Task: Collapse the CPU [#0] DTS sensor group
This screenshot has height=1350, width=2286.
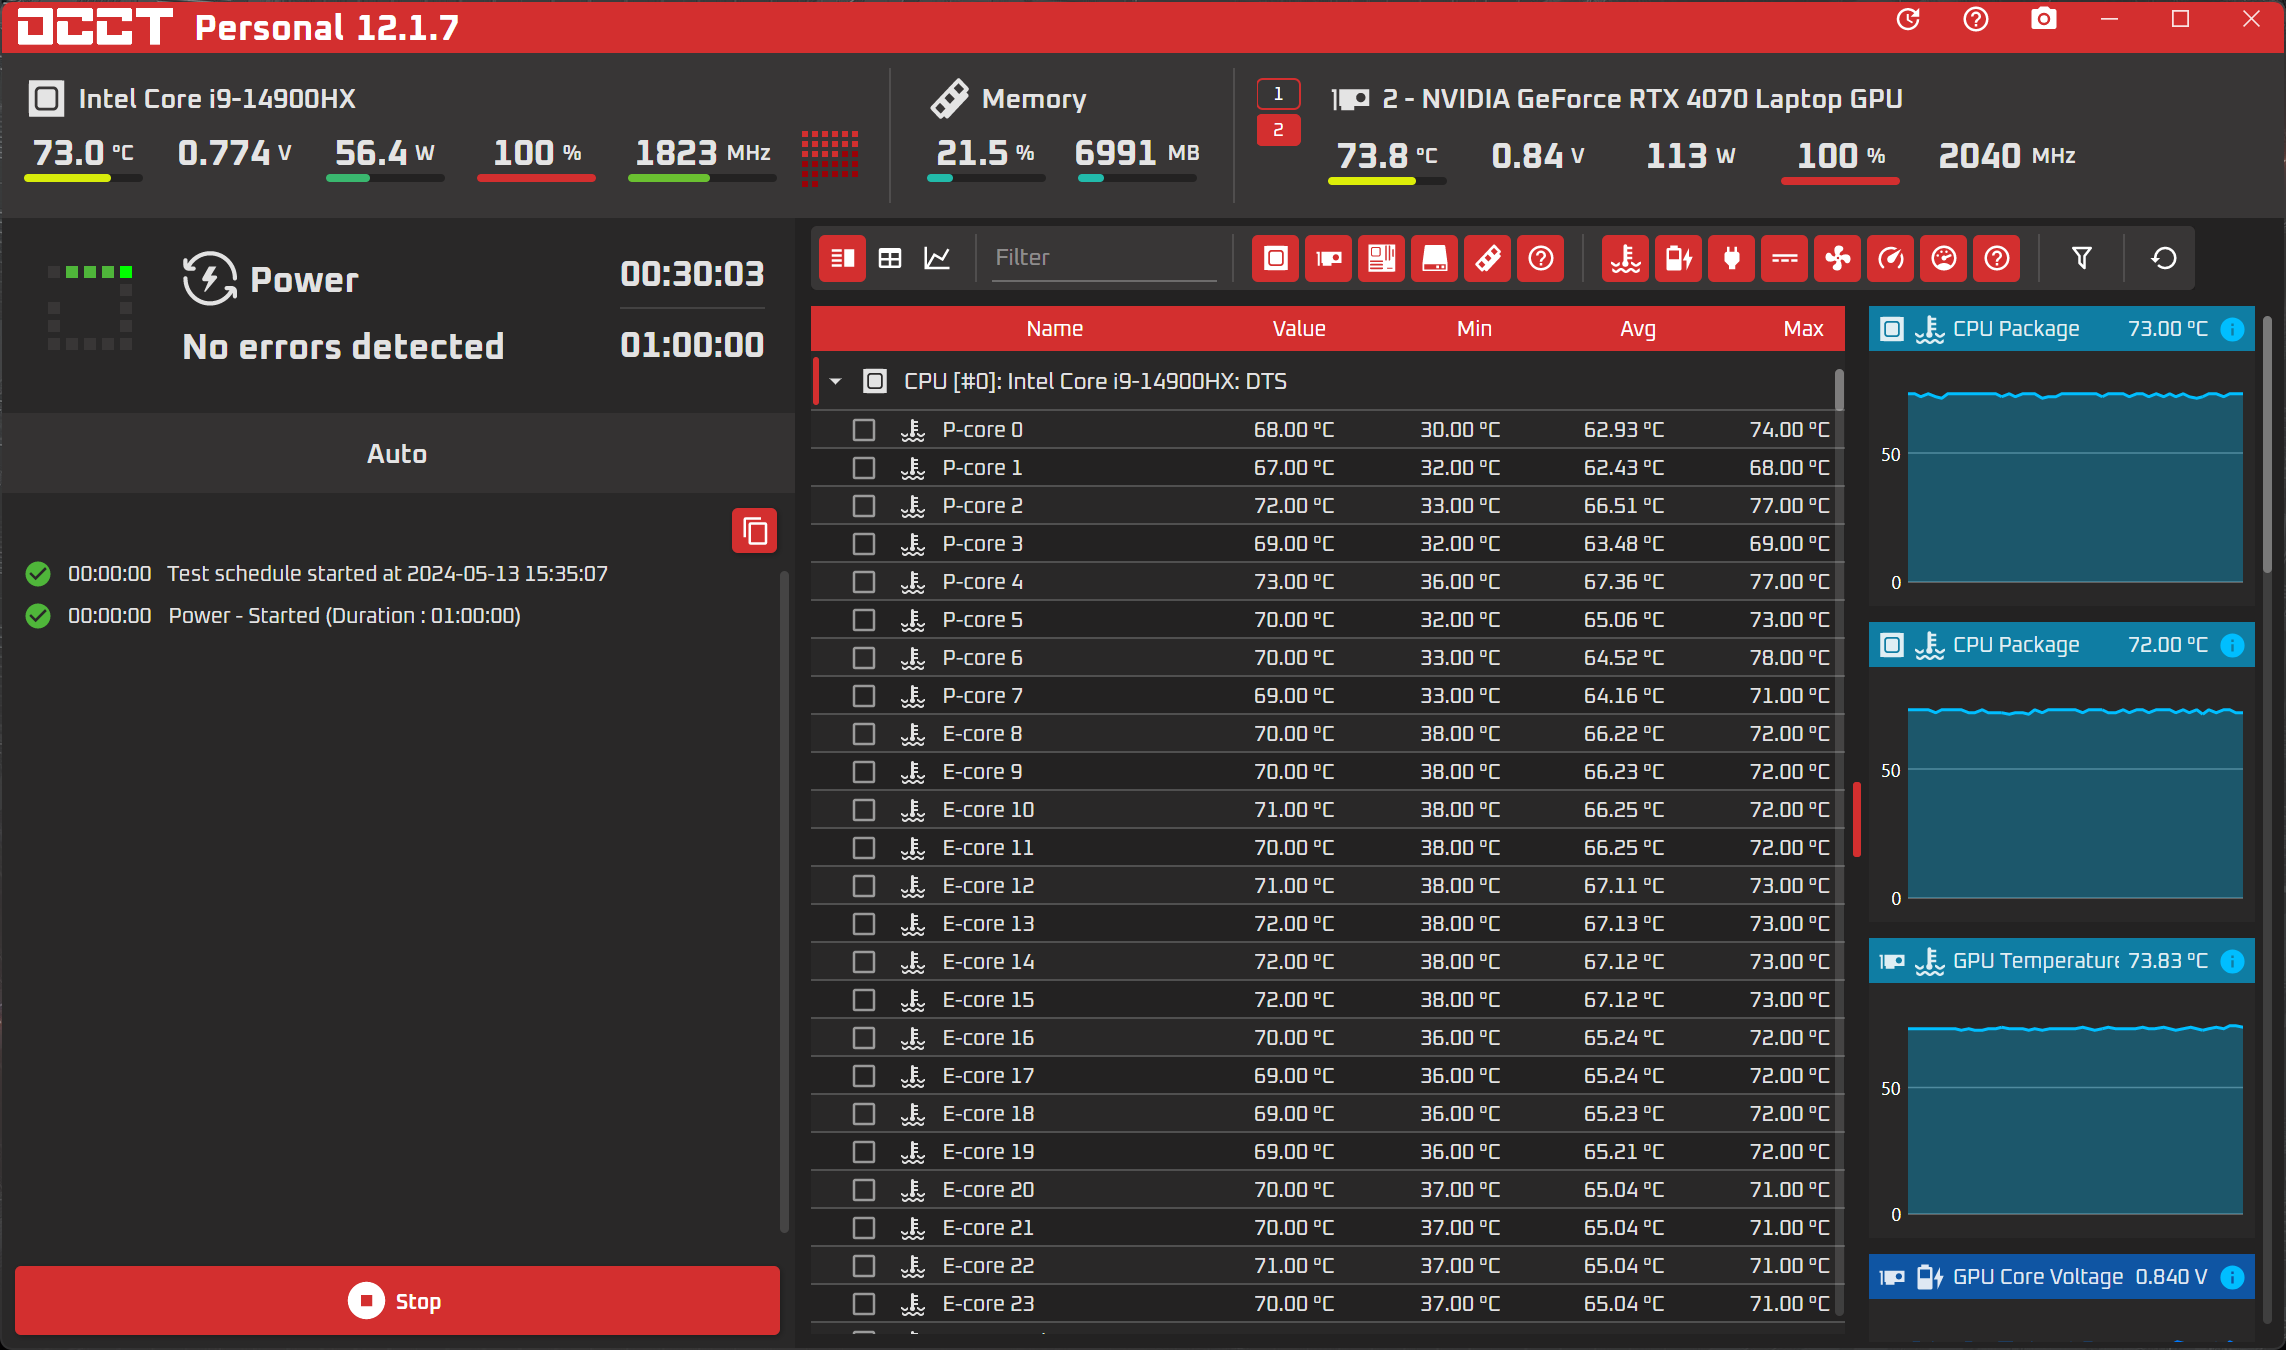Action: [835, 381]
